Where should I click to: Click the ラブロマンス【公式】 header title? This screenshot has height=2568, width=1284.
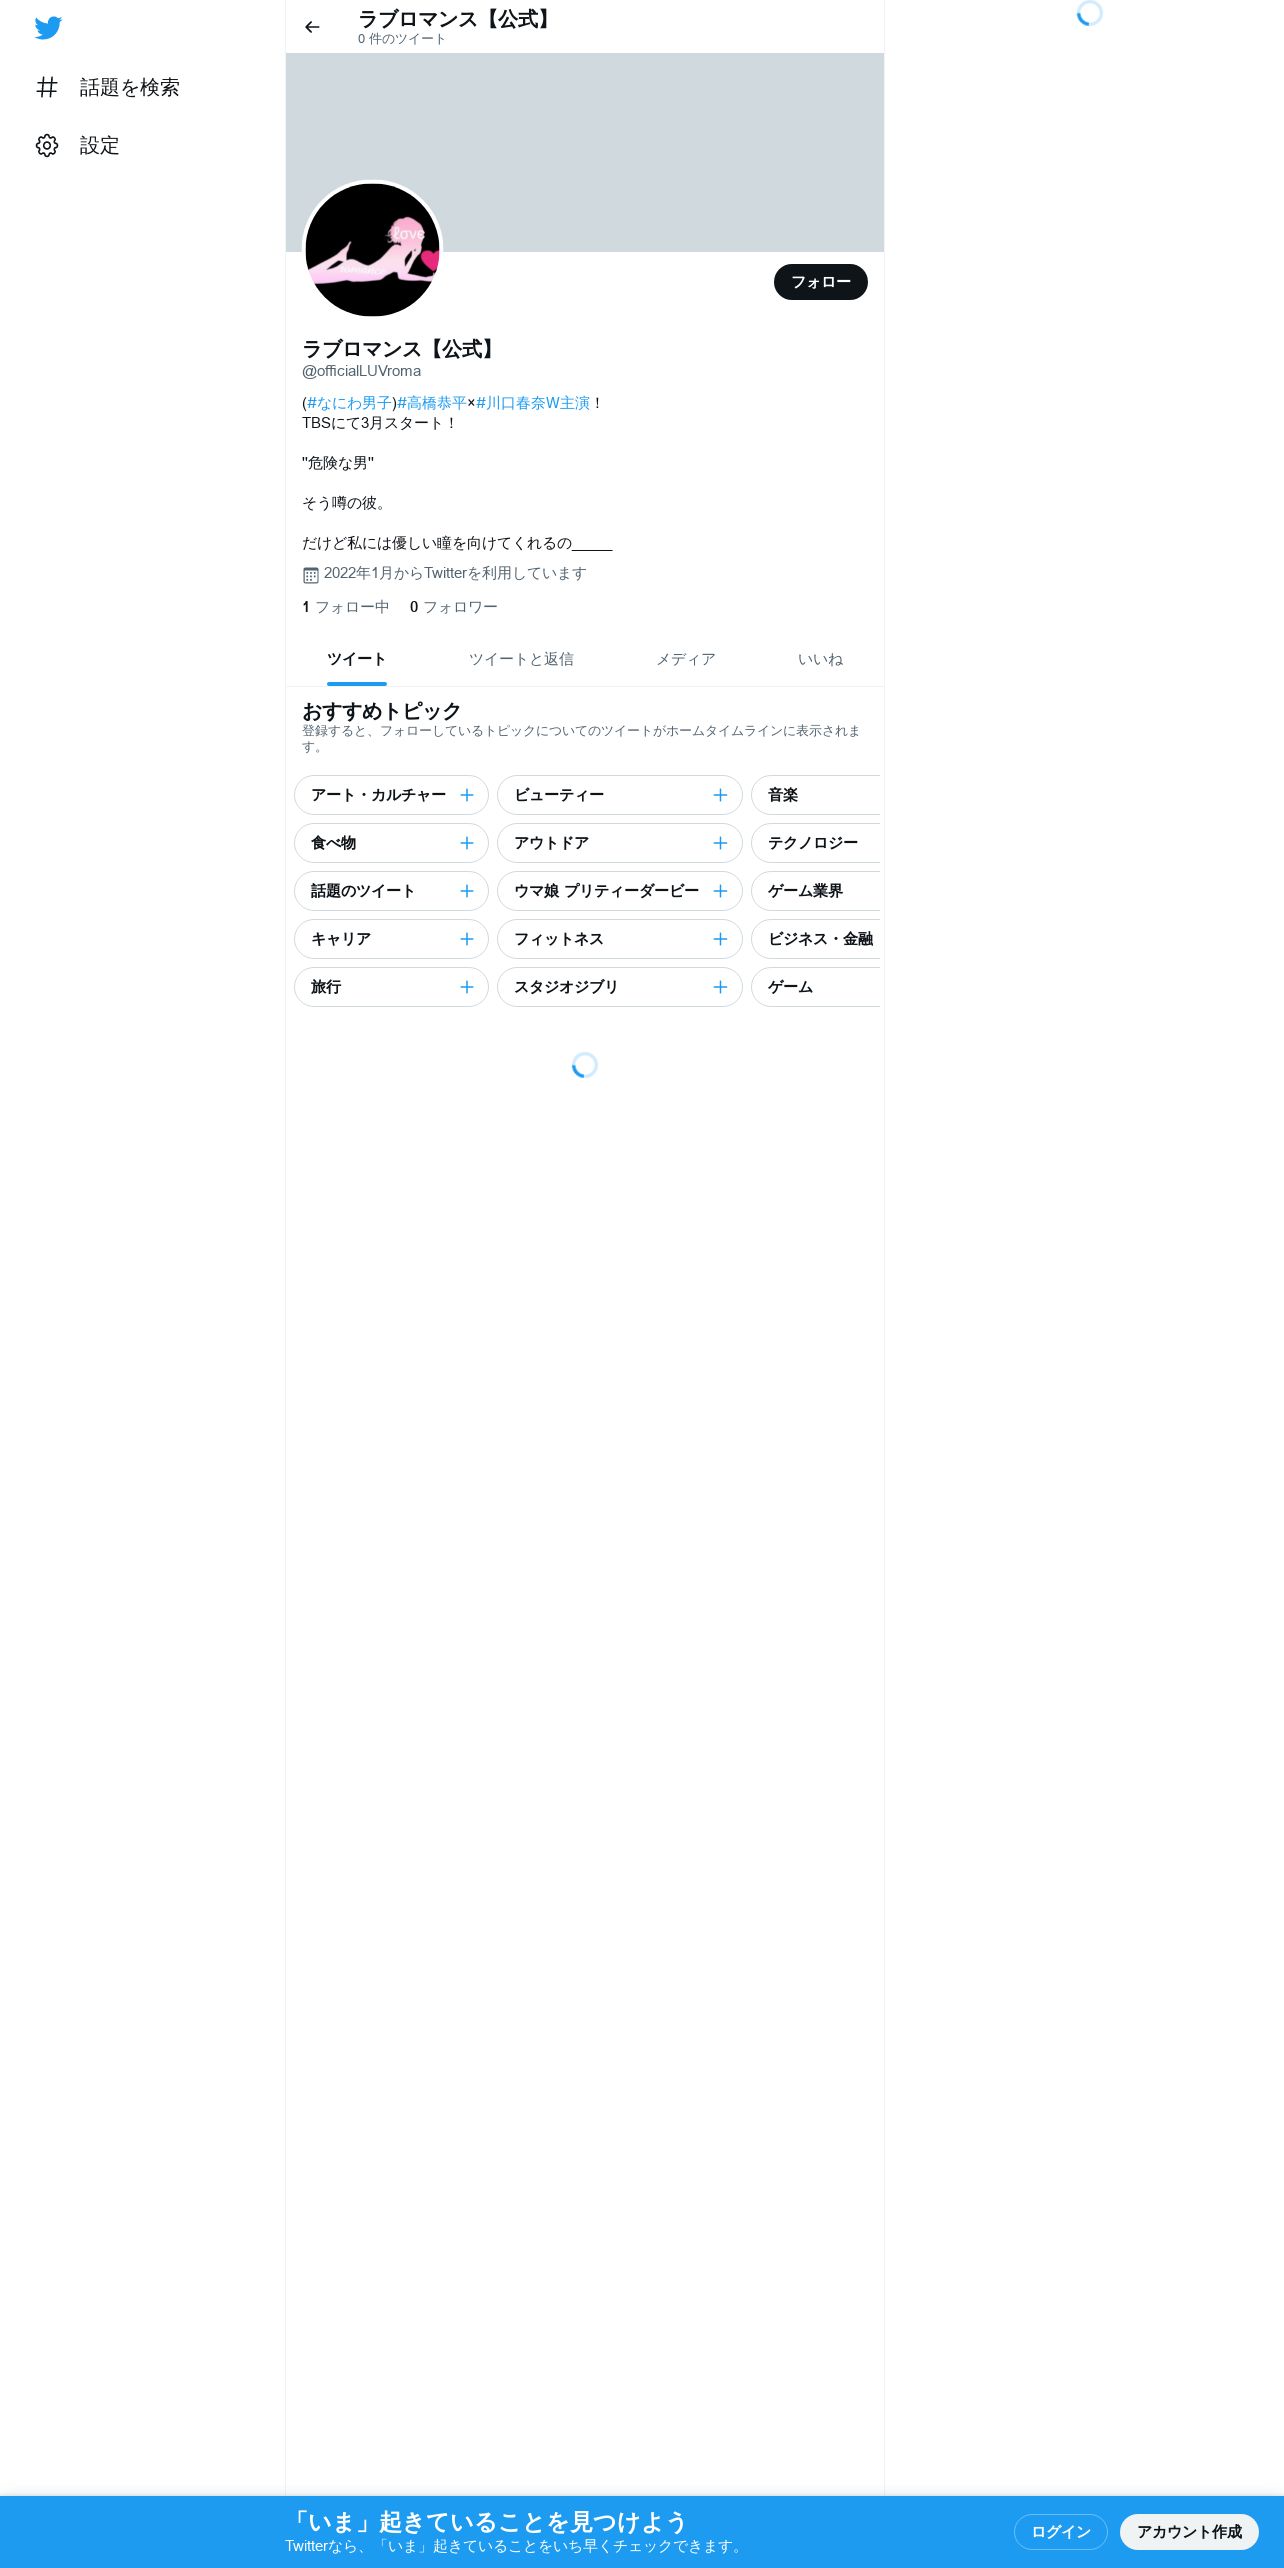(x=456, y=19)
